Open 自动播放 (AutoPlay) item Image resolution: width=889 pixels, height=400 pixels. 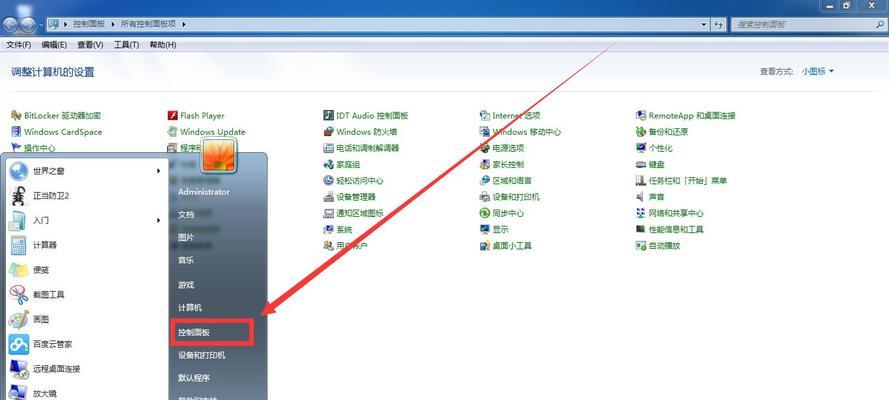tap(658, 246)
